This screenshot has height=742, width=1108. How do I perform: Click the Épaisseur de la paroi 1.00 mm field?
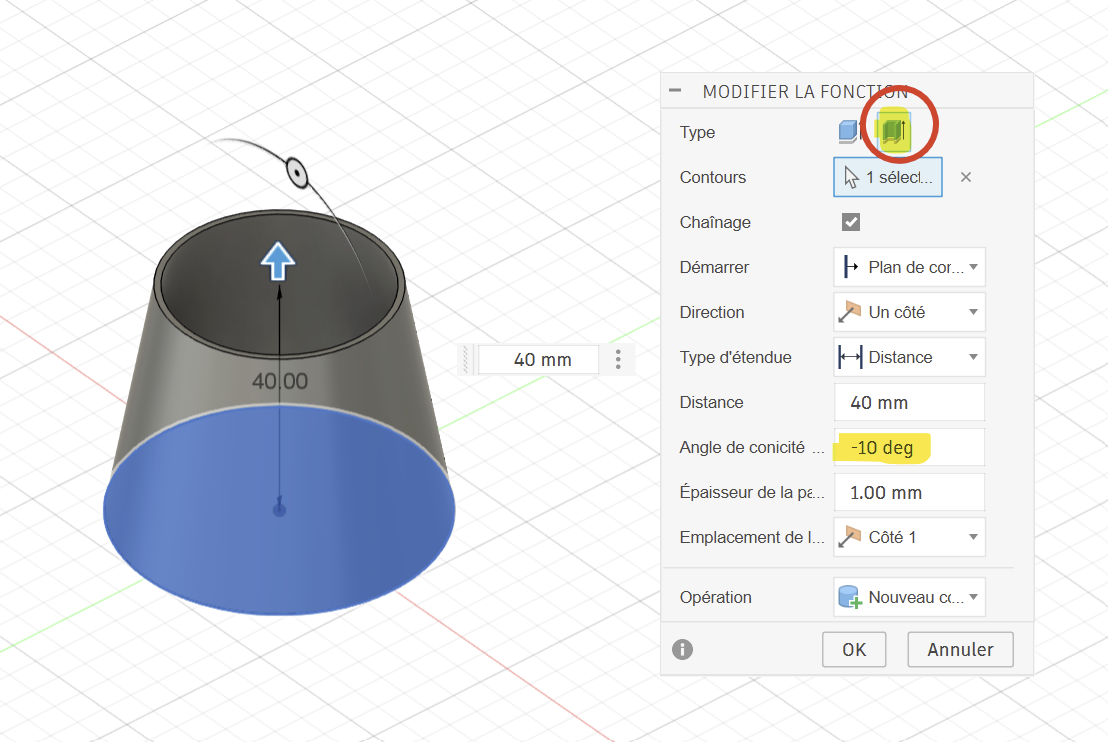click(x=909, y=493)
